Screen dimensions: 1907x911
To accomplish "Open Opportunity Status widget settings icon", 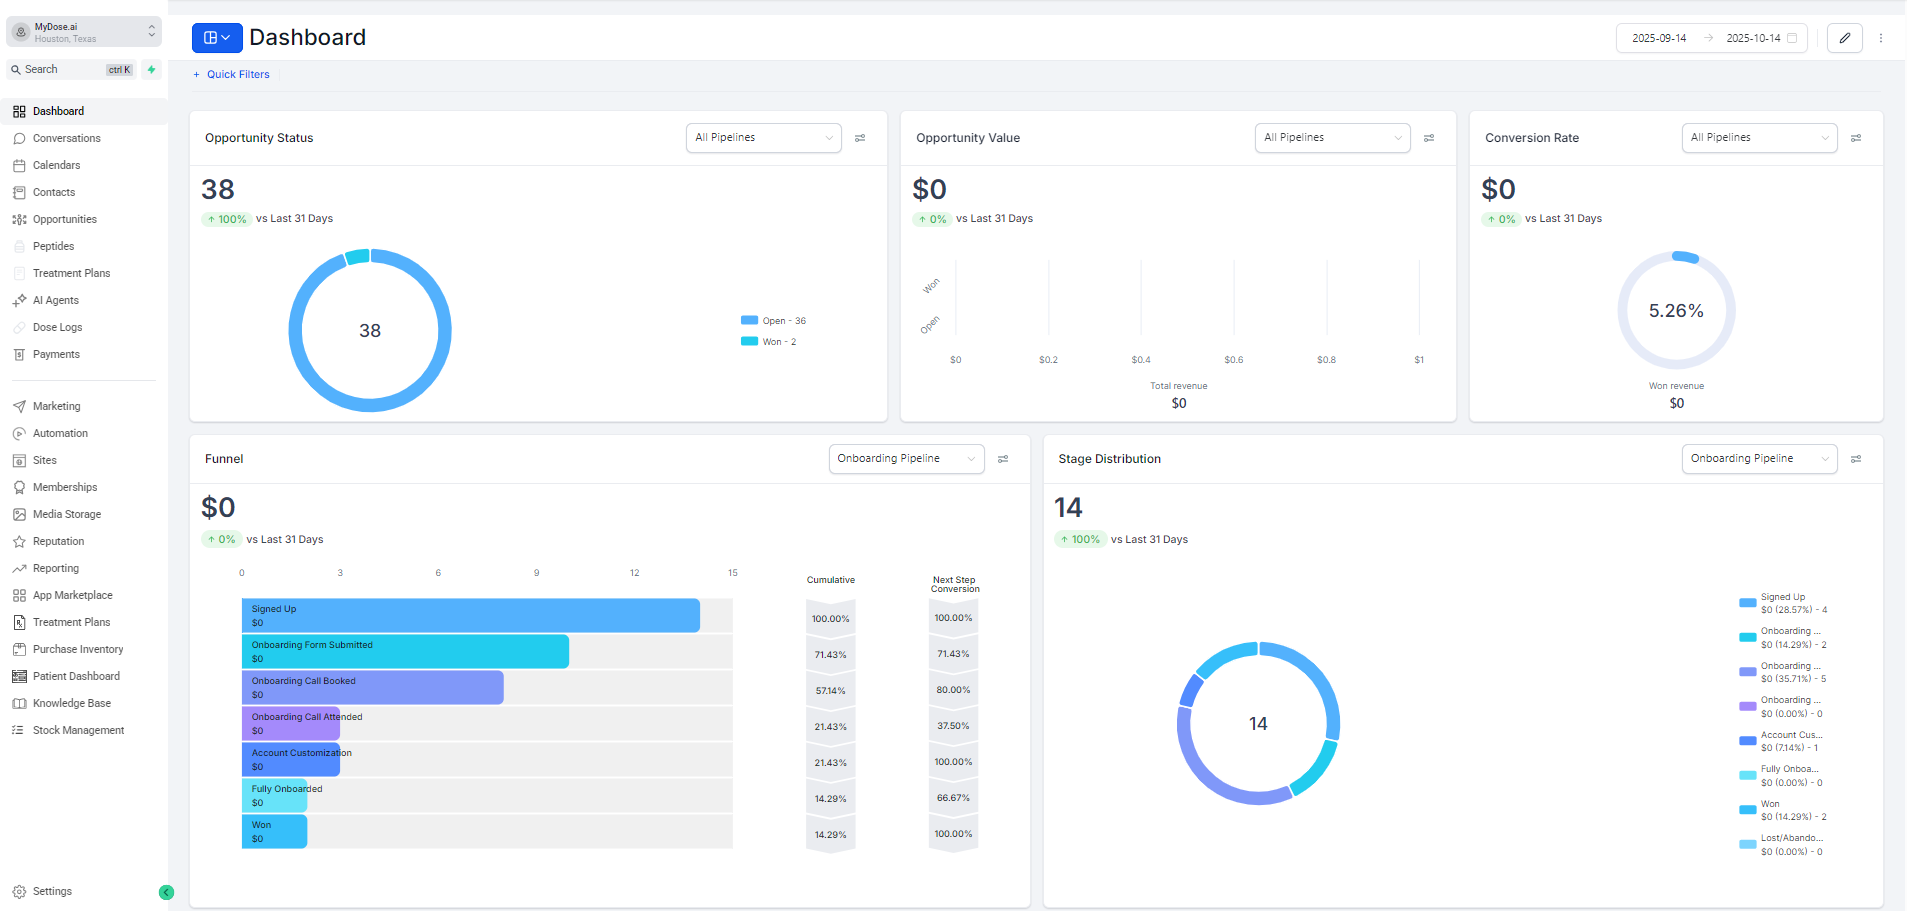I will 860,138.
